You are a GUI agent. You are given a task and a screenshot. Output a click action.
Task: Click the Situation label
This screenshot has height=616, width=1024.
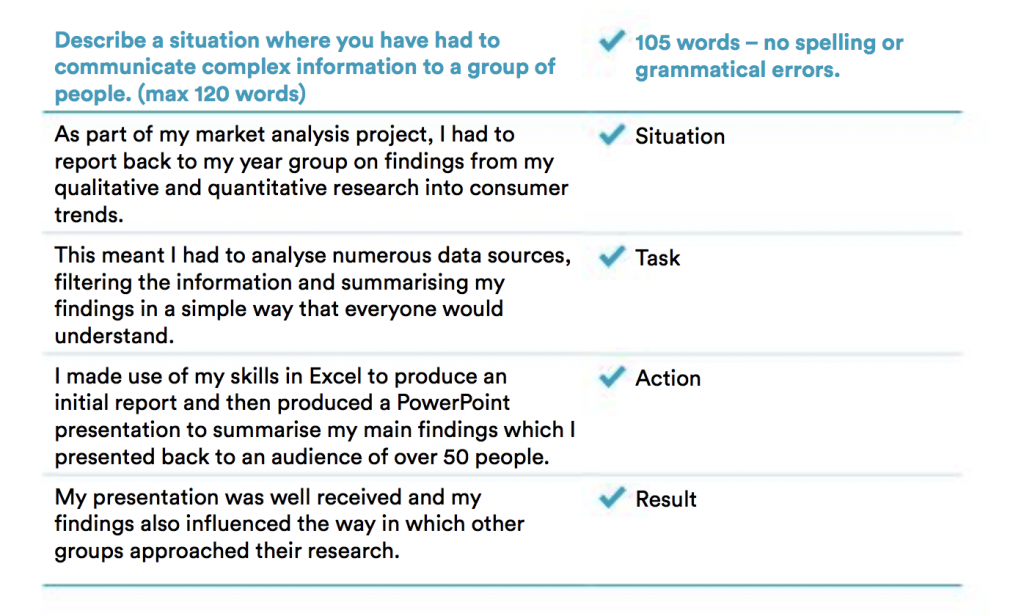point(679,136)
